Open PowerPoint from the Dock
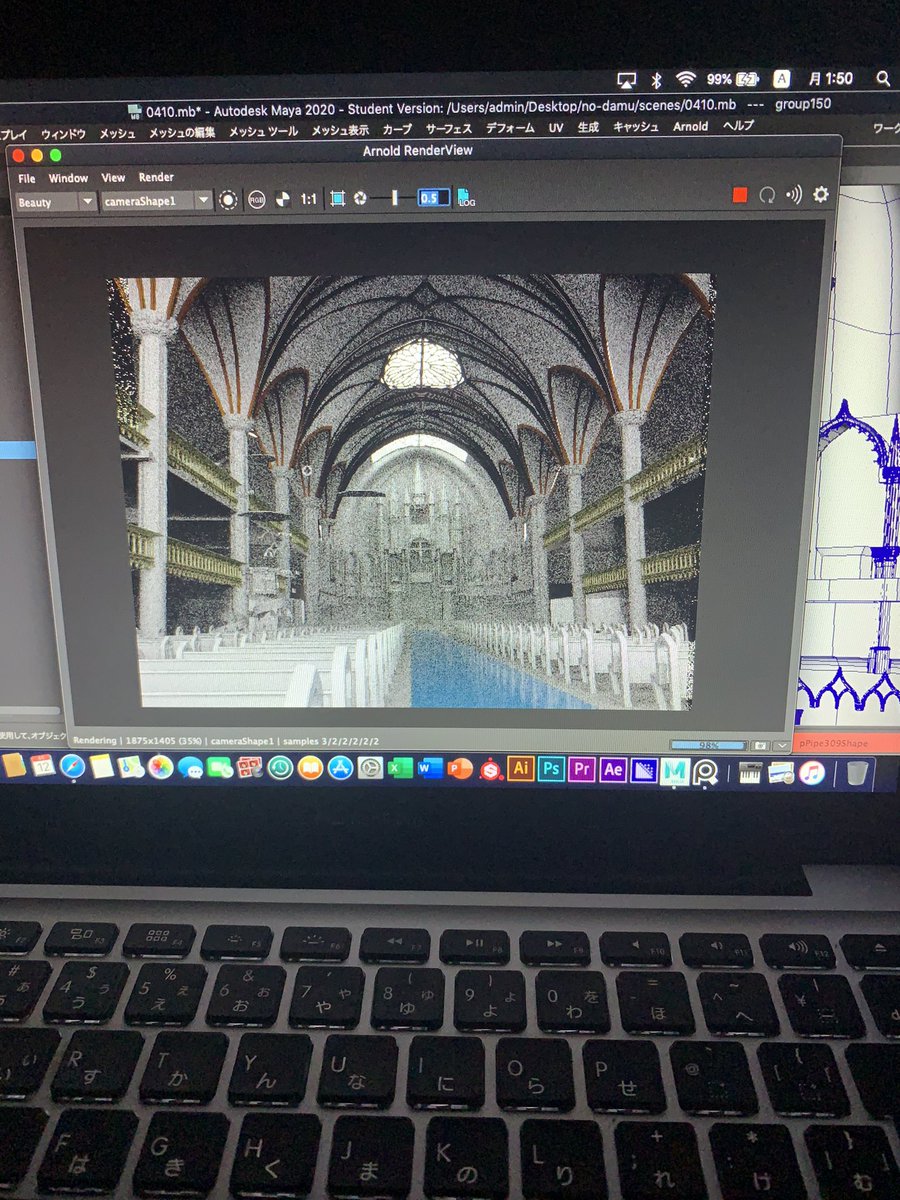This screenshot has width=900, height=1200. pyautogui.click(x=461, y=769)
